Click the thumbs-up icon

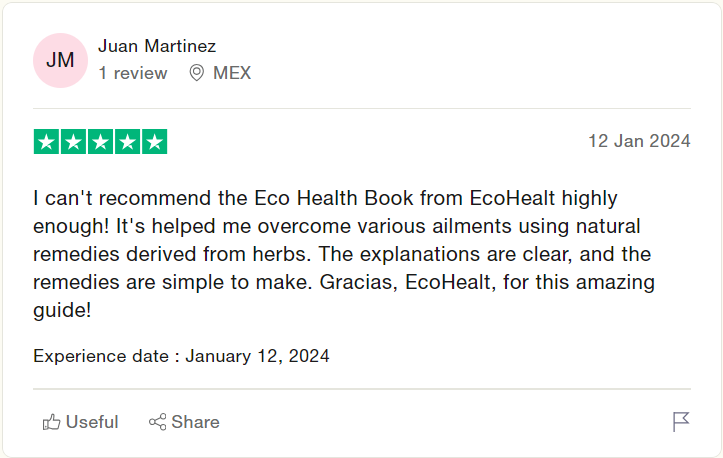pos(52,422)
